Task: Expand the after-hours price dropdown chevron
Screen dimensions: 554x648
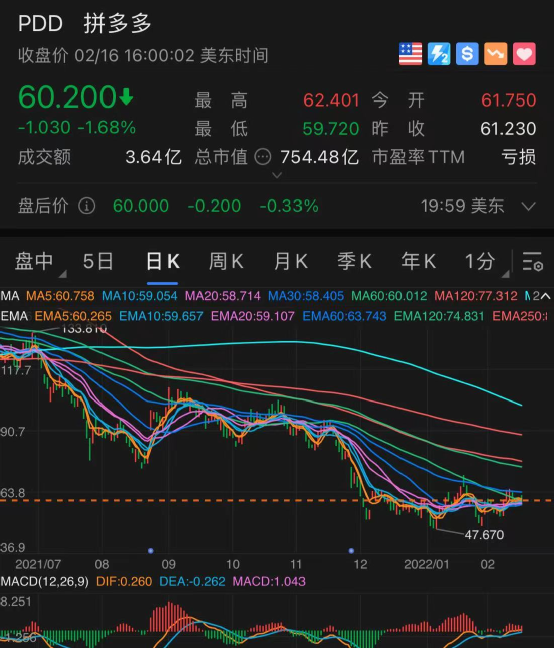Action: point(529,206)
